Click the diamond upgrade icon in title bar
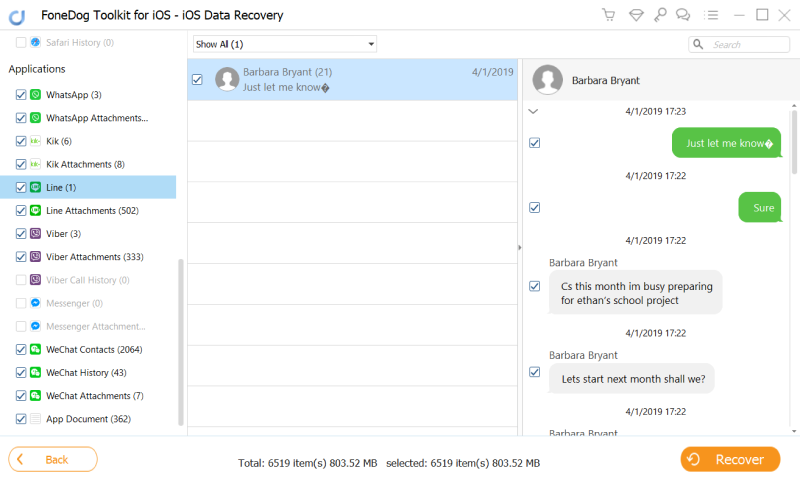Viewport: 800px width, 489px height. click(636, 15)
